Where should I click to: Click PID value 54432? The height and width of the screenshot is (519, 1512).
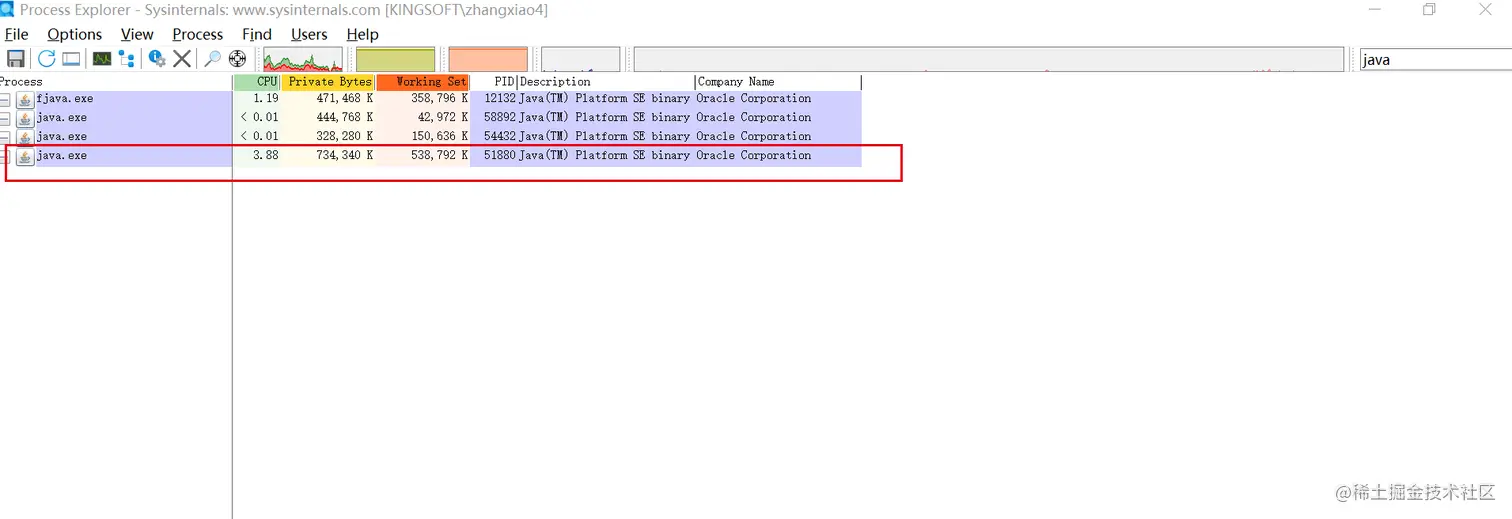click(x=500, y=137)
